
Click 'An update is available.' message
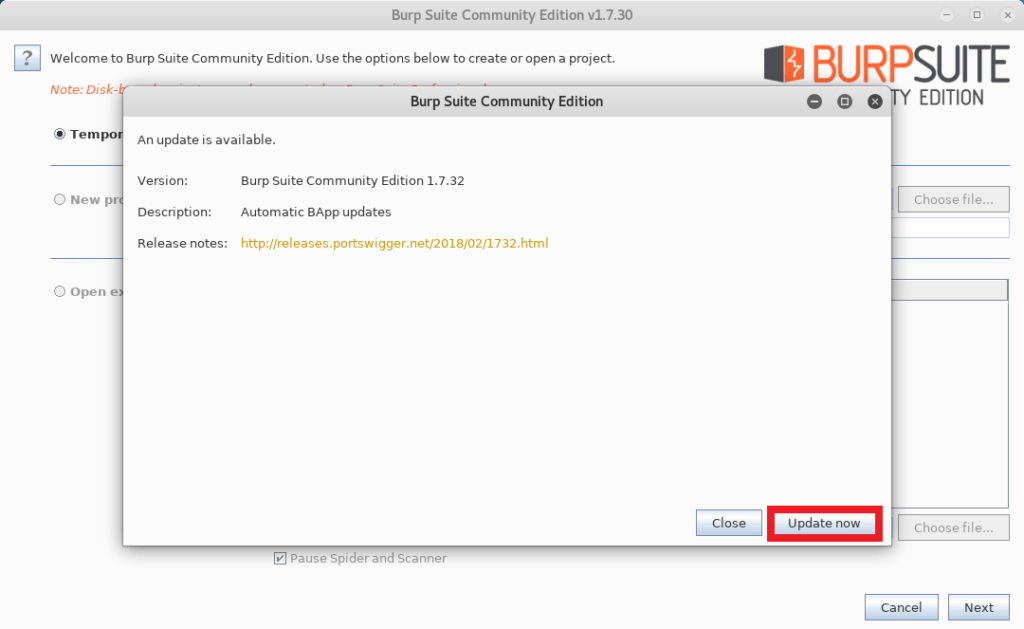[x=206, y=140]
